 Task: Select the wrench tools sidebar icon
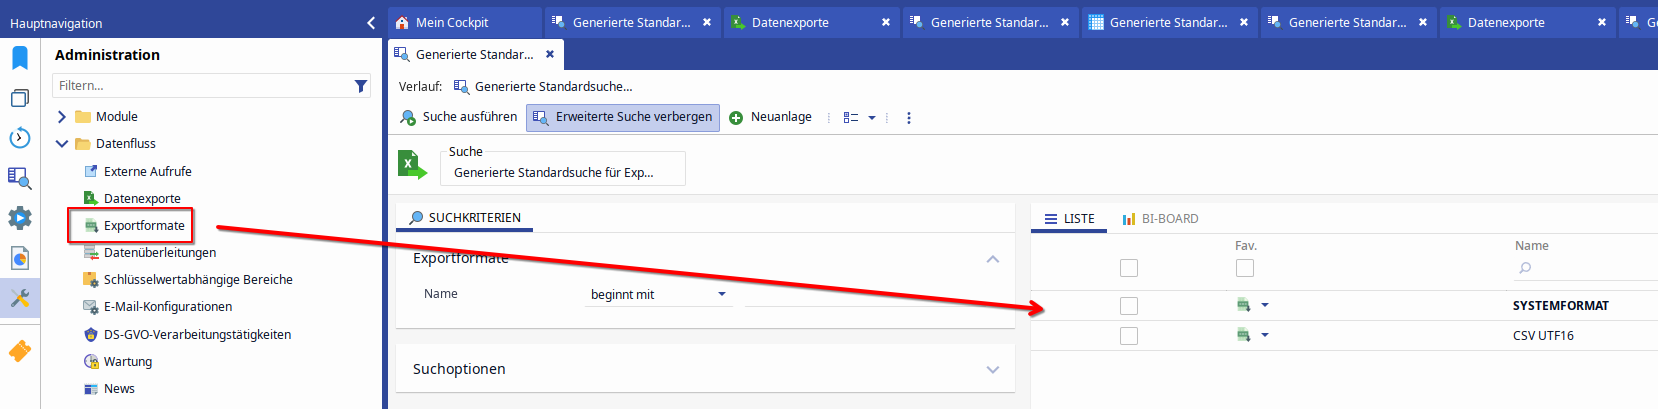[x=19, y=298]
